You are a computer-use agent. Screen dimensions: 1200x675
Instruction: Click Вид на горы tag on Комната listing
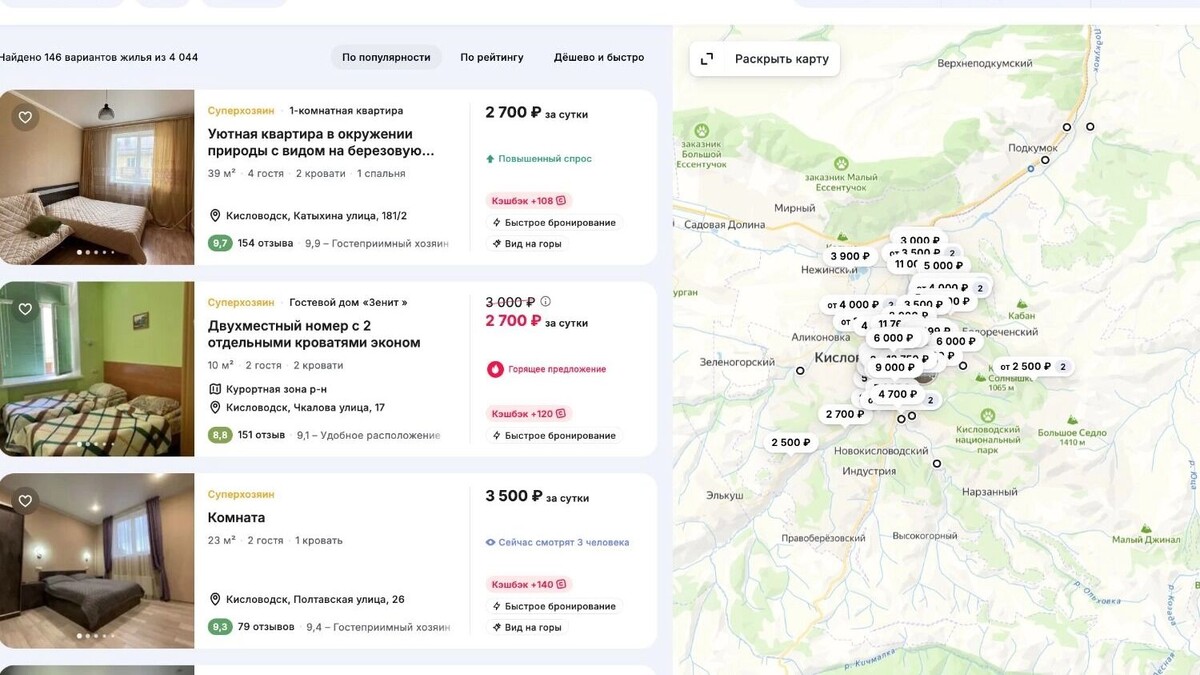point(527,628)
